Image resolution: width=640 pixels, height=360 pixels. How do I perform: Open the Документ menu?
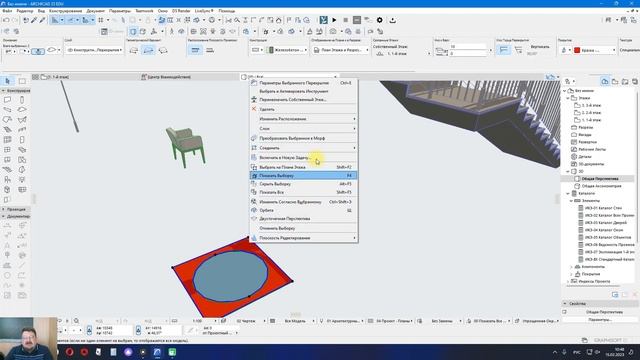(96, 11)
